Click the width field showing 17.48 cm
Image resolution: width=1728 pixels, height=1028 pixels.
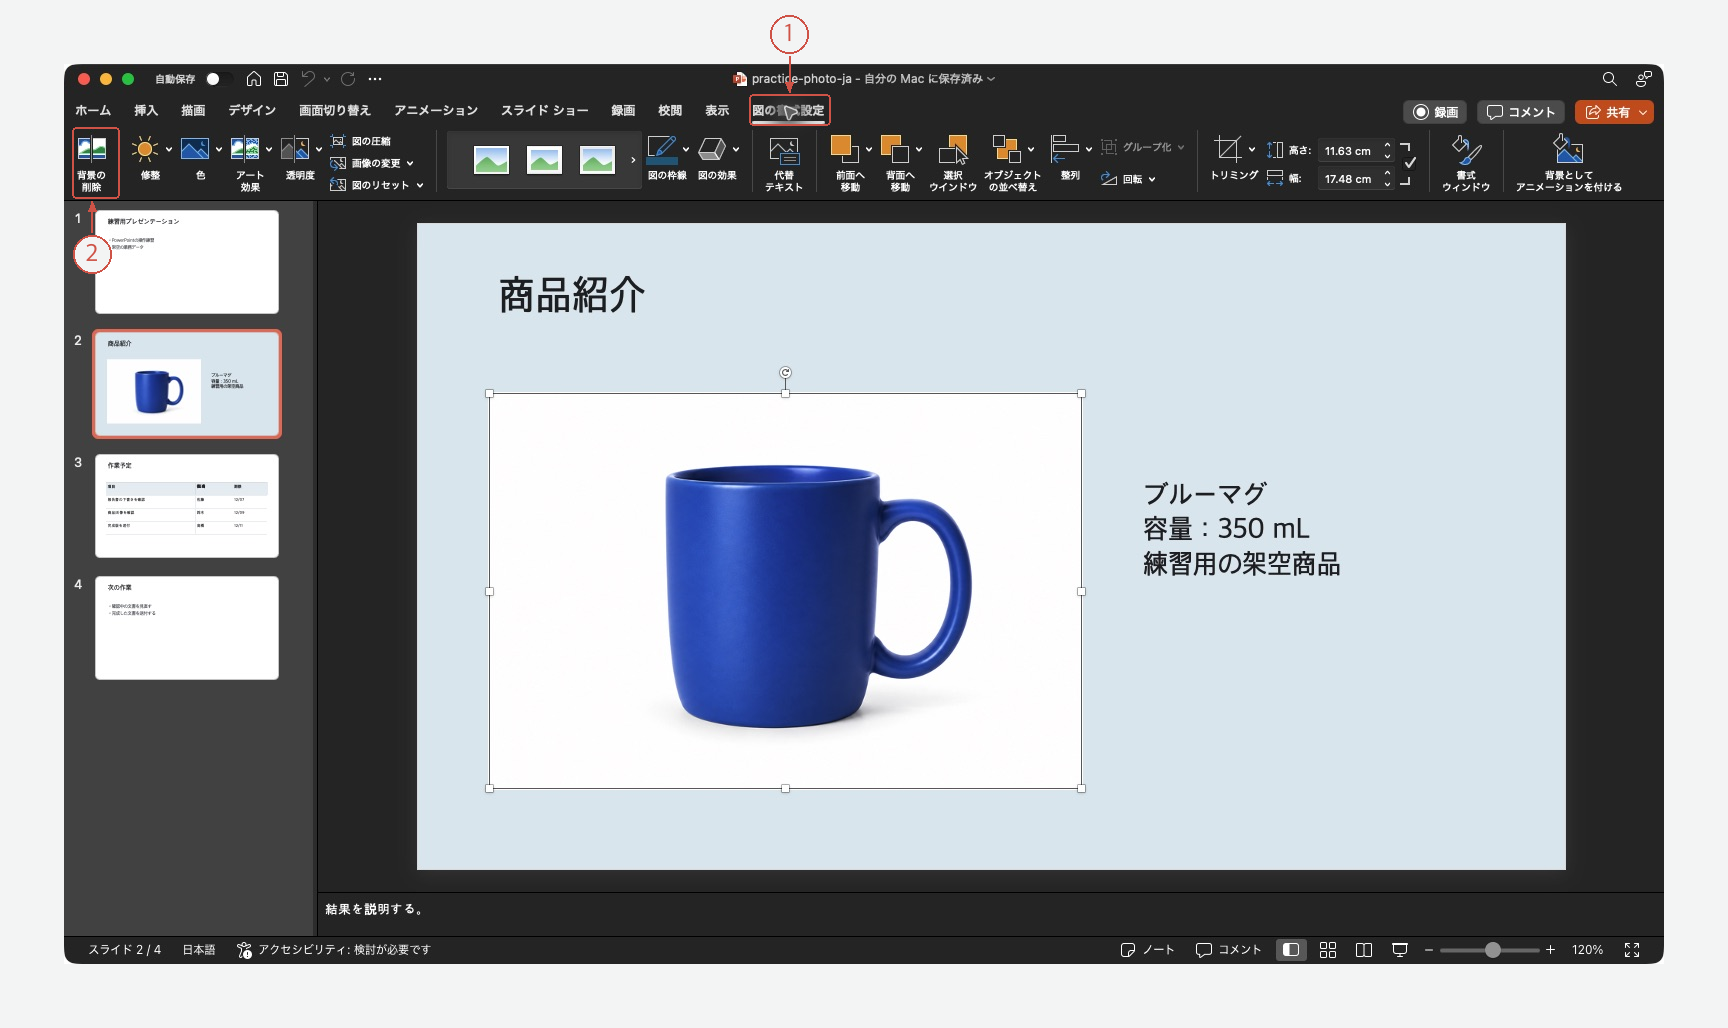click(x=1350, y=179)
